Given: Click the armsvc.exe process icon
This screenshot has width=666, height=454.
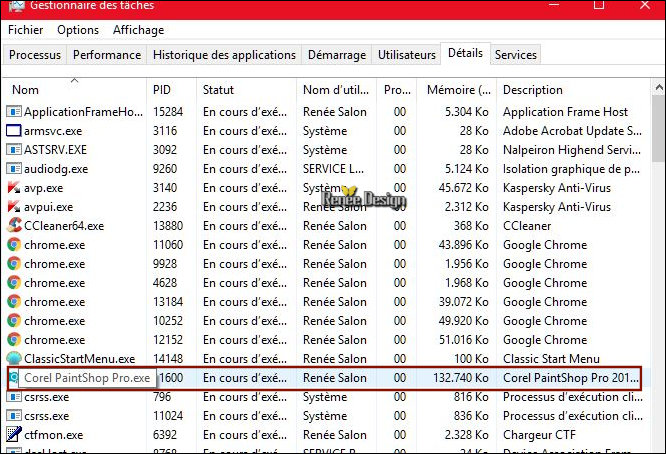Looking at the screenshot, I should pyautogui.click(x=14, y=131).
